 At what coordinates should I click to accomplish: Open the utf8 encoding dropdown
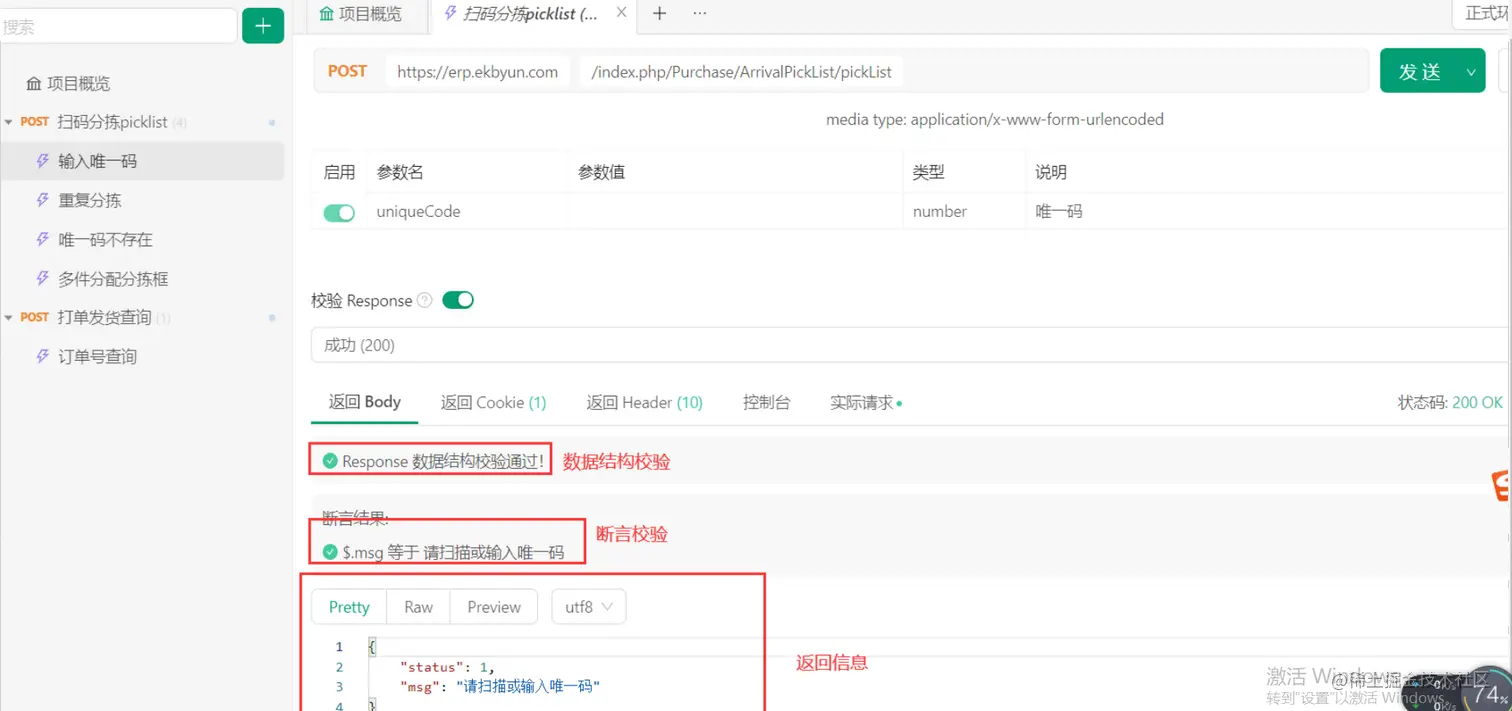(588, 607)
